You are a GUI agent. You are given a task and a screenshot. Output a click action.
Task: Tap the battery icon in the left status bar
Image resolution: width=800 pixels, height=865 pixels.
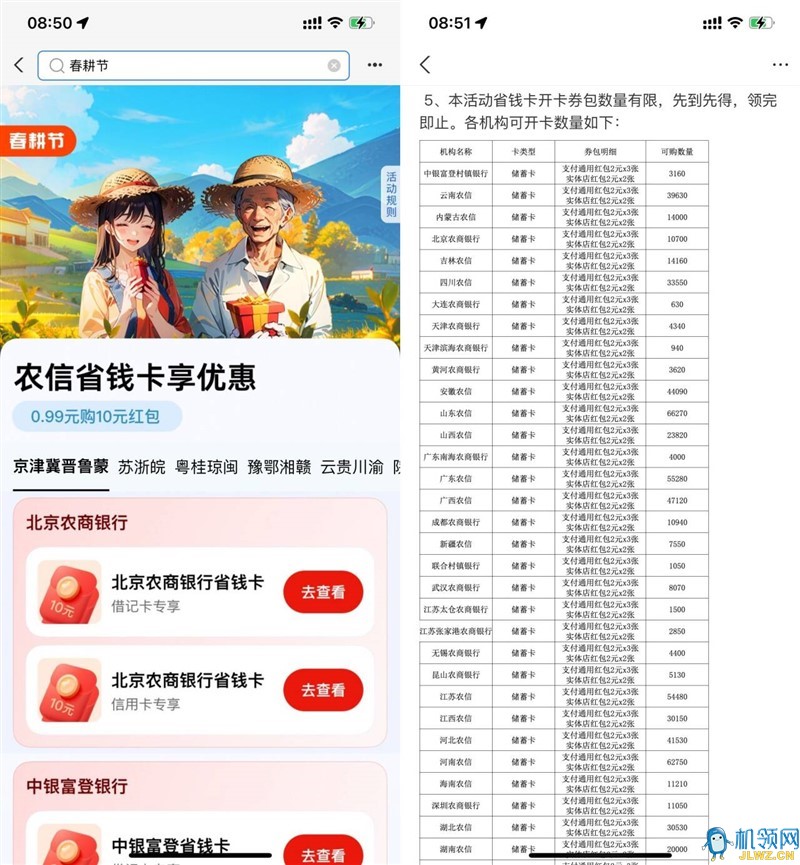(x=361, y=23)
